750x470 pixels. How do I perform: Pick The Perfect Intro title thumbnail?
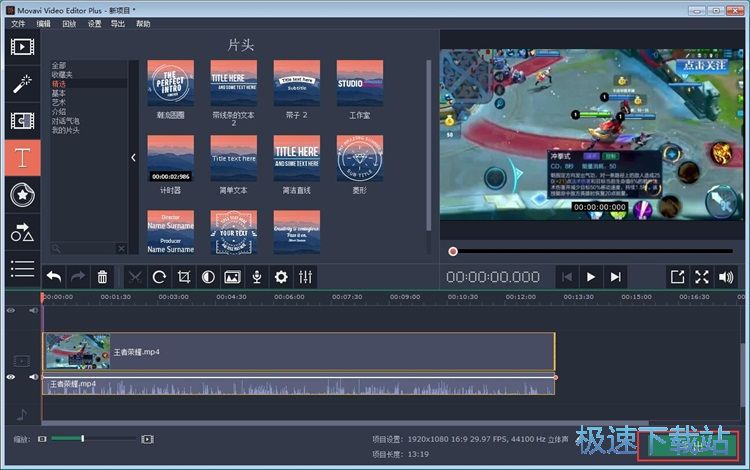(171, 83)
